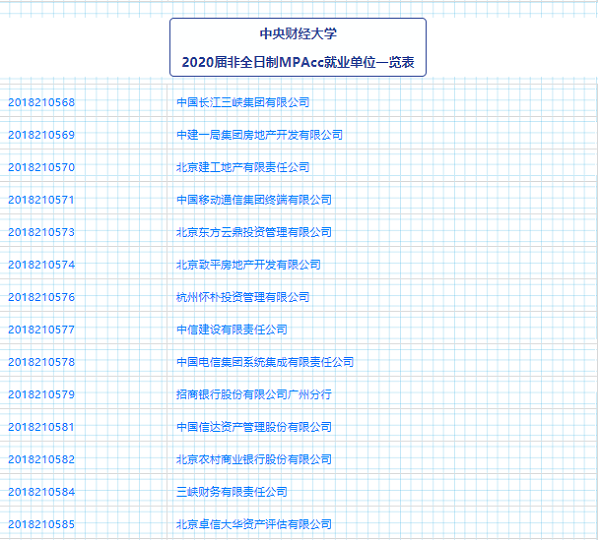Image resolution: width=600 pixels, height=540 pixels.
Task: Click 中国电信集团系统集成有限责任公司 entry
Action: click(x=265, y=362)
